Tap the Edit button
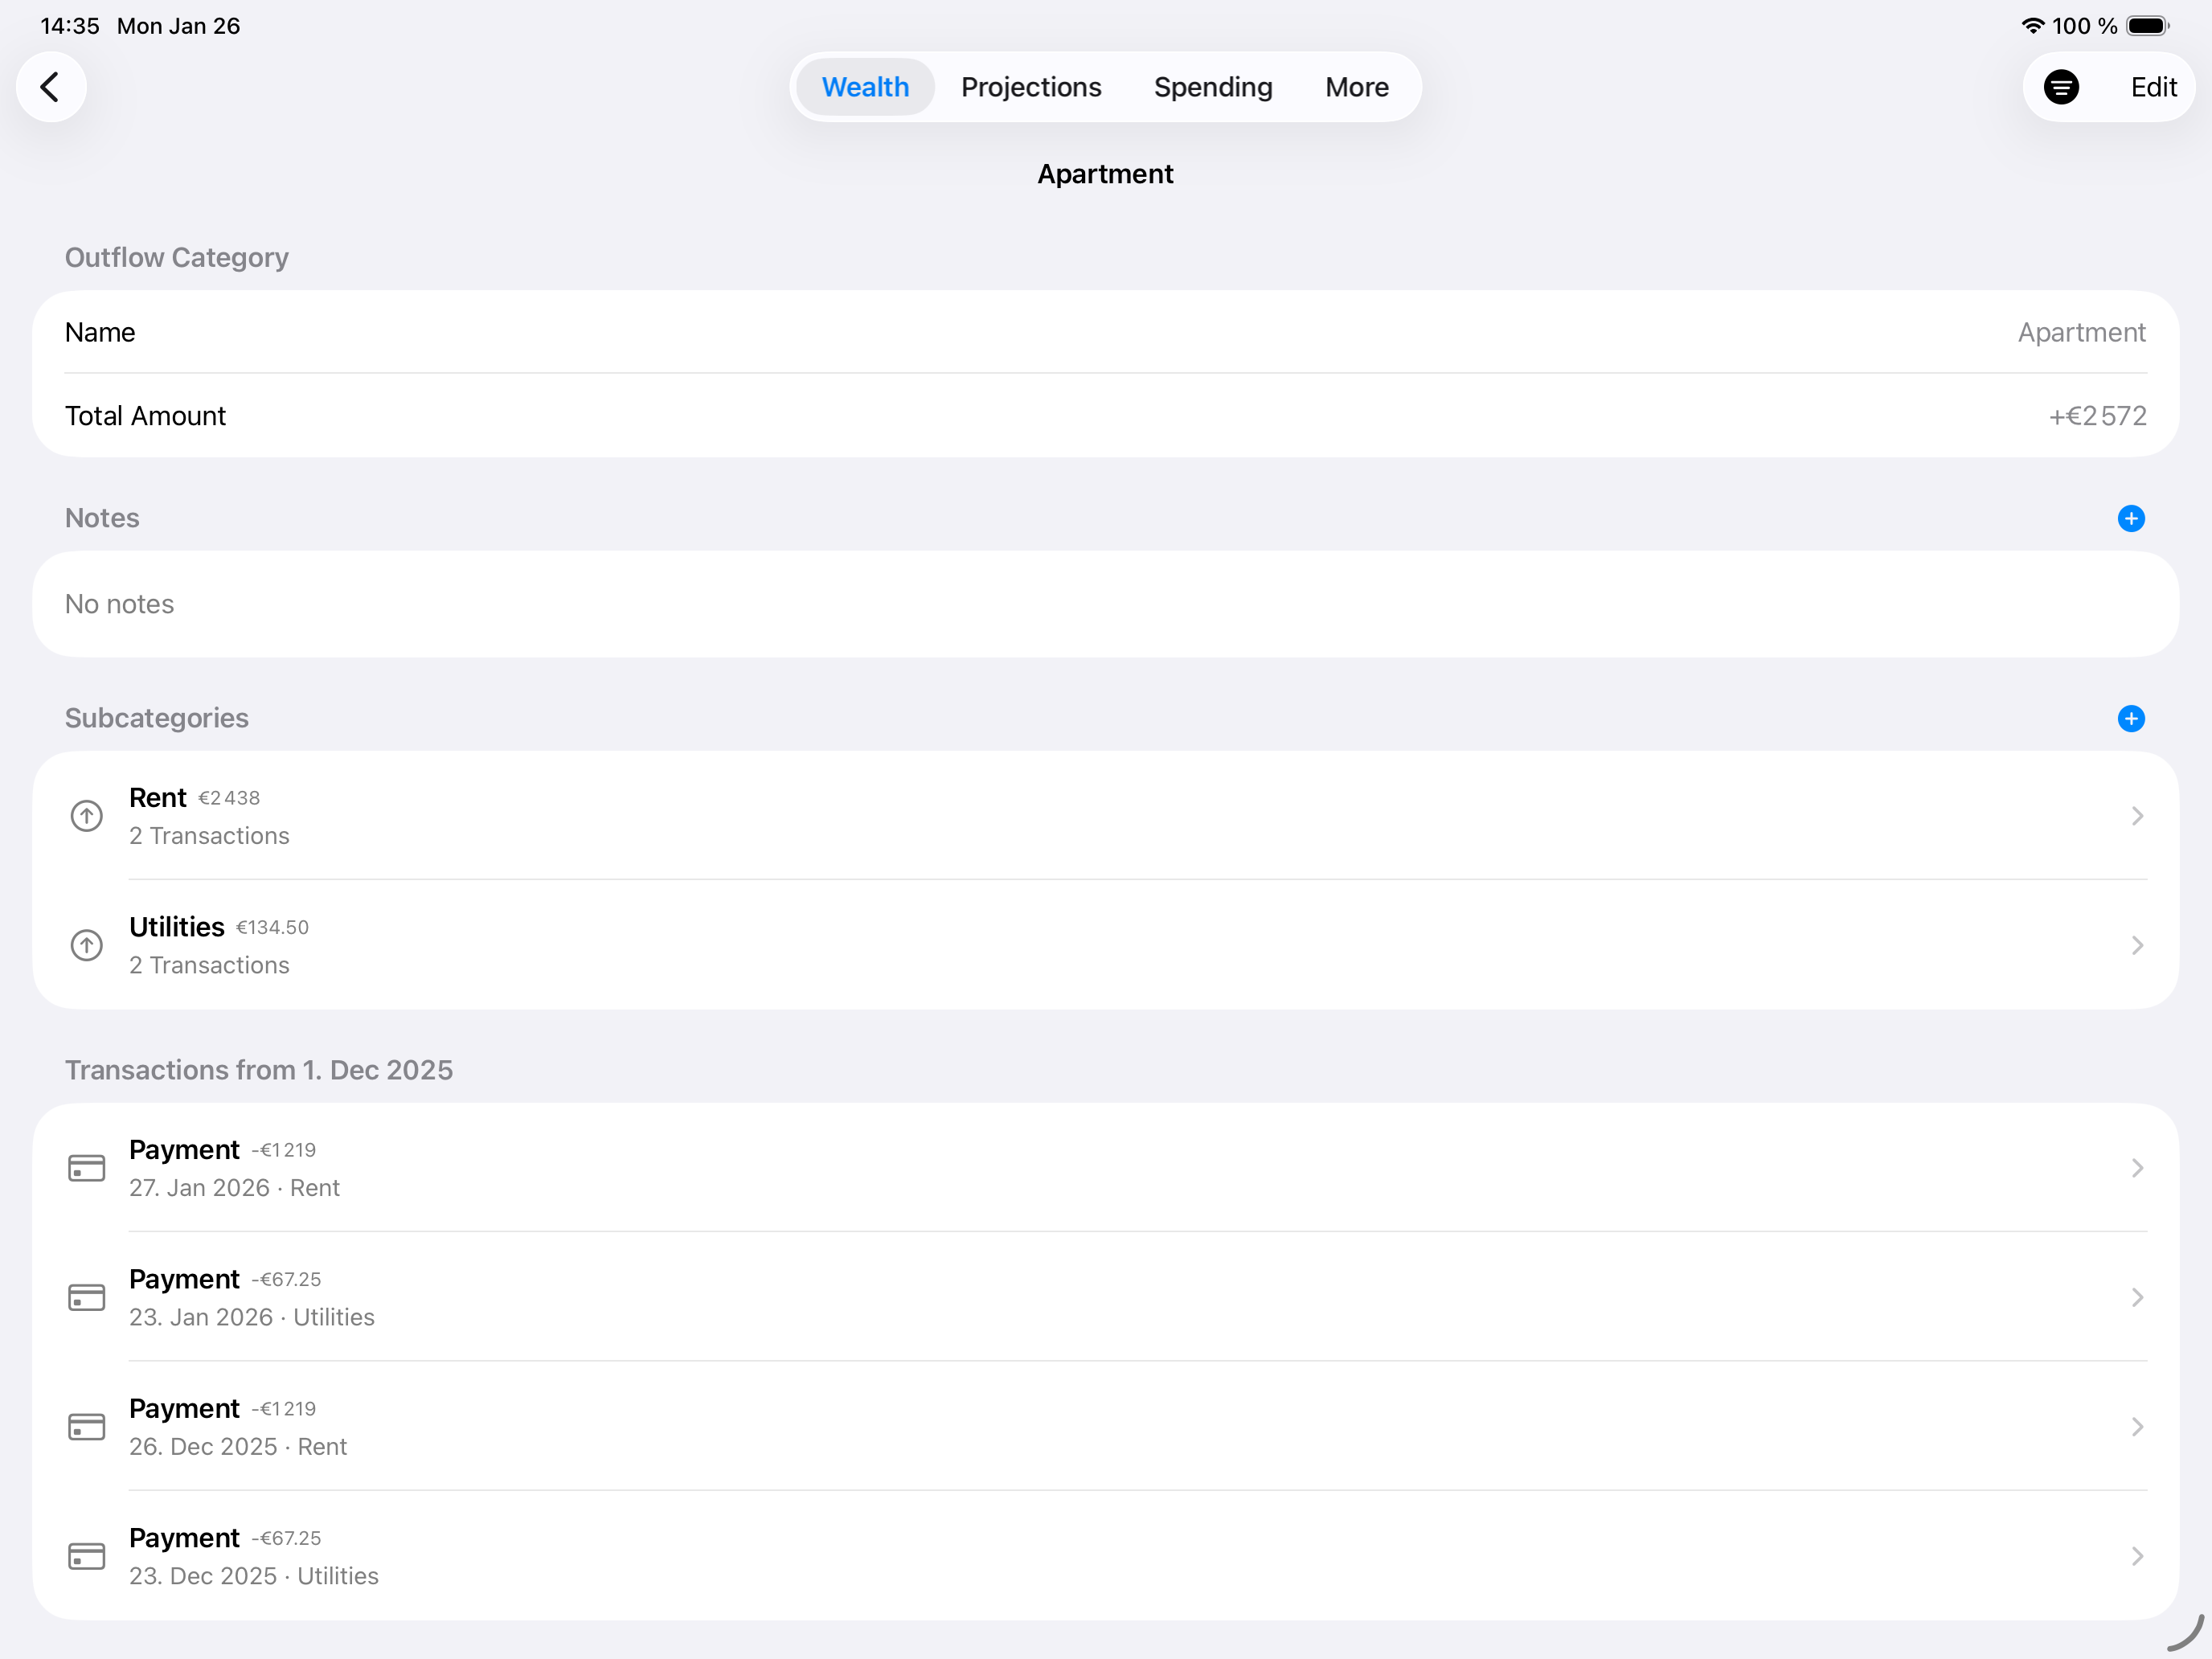 [2153, 87]
